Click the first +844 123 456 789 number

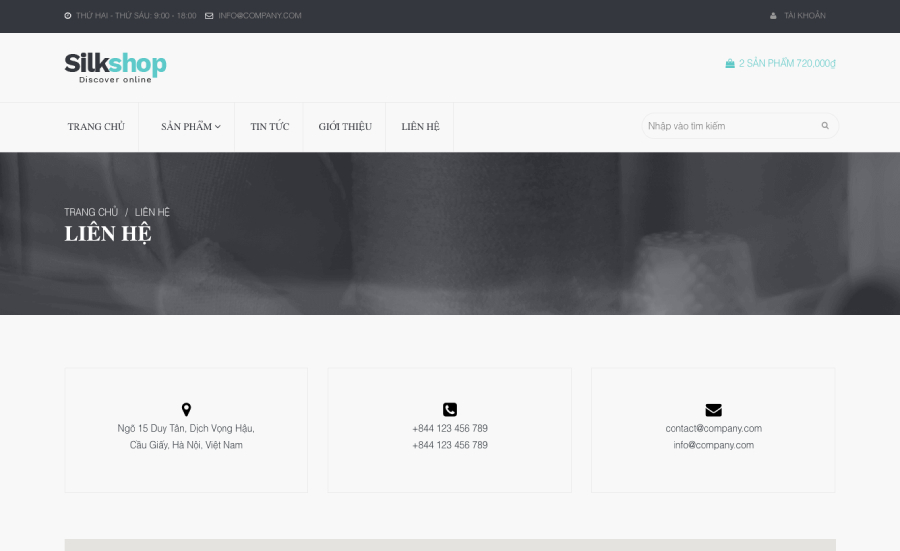450,429
